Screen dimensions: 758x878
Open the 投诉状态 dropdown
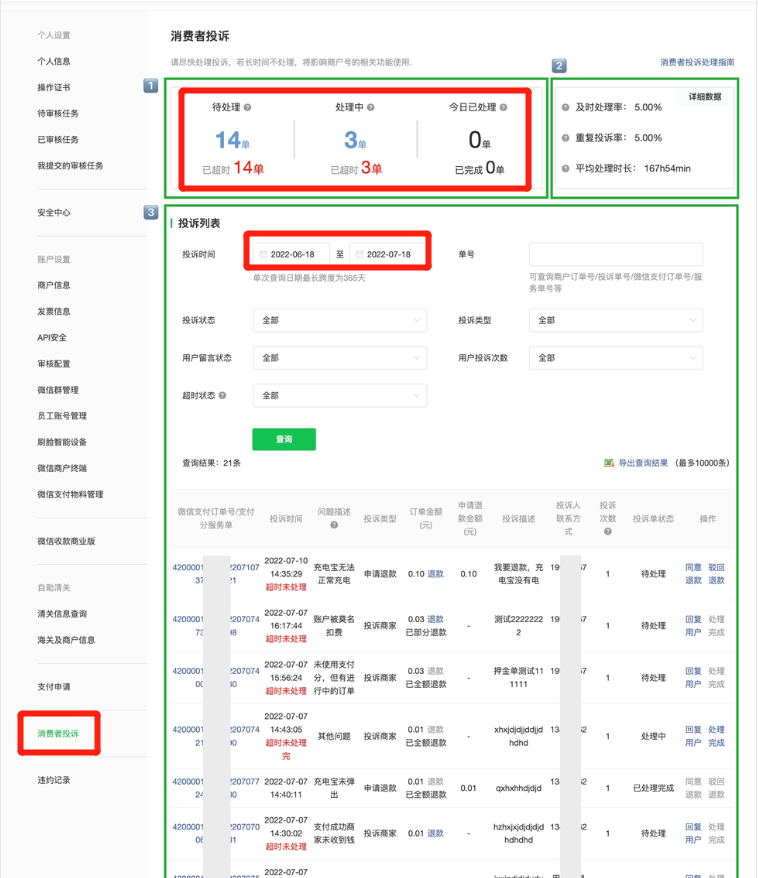click(340, 320)
